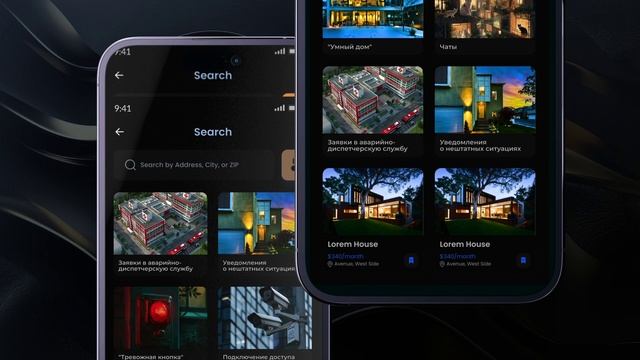Tap the lower 9:41 clock on the left phone
The height and width of the screenshot is (360, 640).
122,109
